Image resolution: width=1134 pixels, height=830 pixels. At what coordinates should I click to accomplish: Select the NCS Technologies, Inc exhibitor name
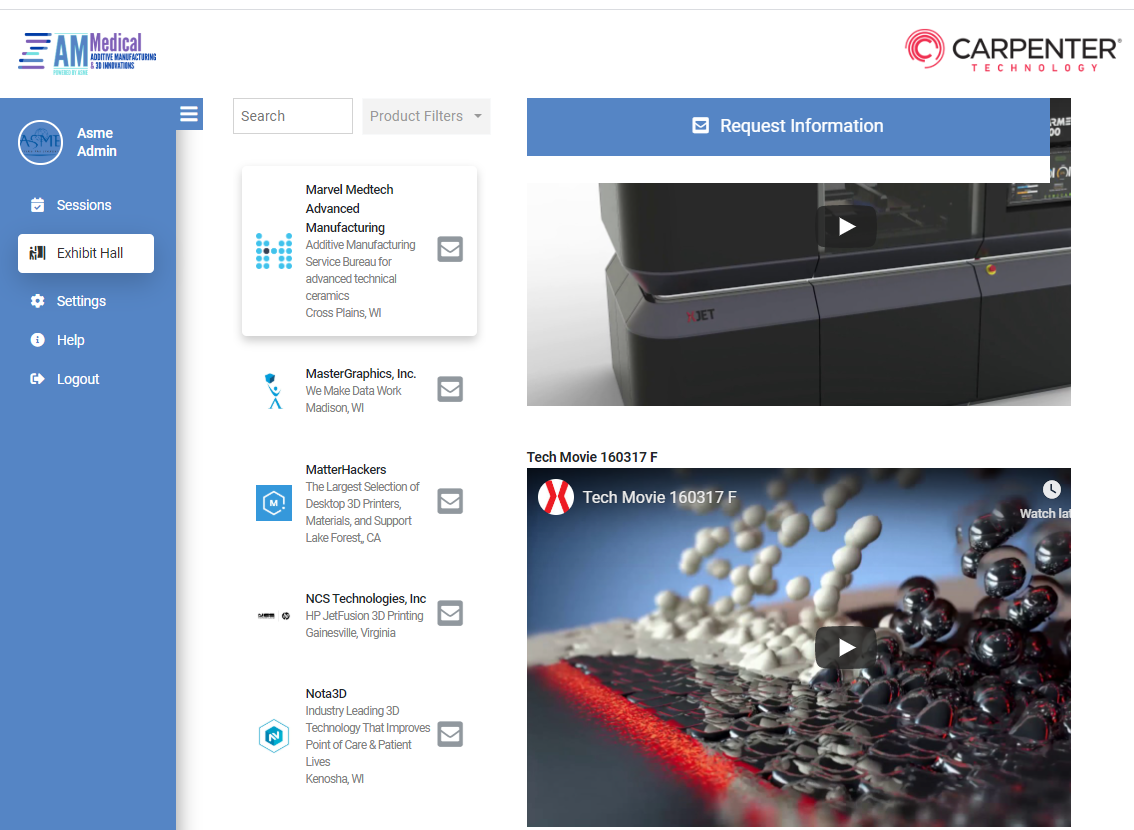coord(365,599)
